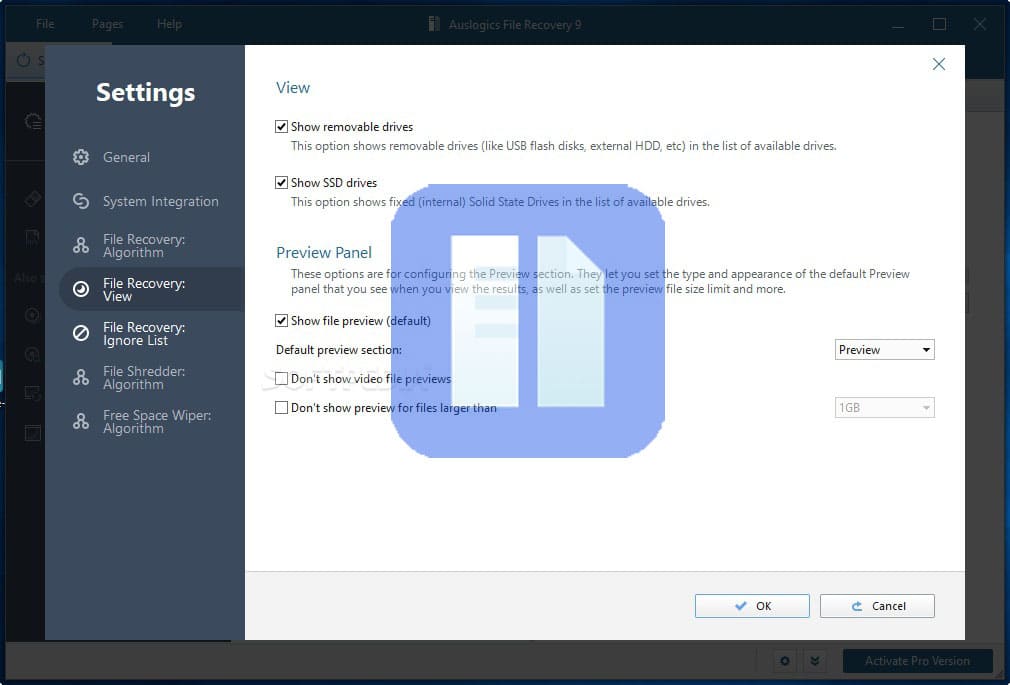
Task: Uncheck Show removable drives
Action: click(x=281, y=126)
